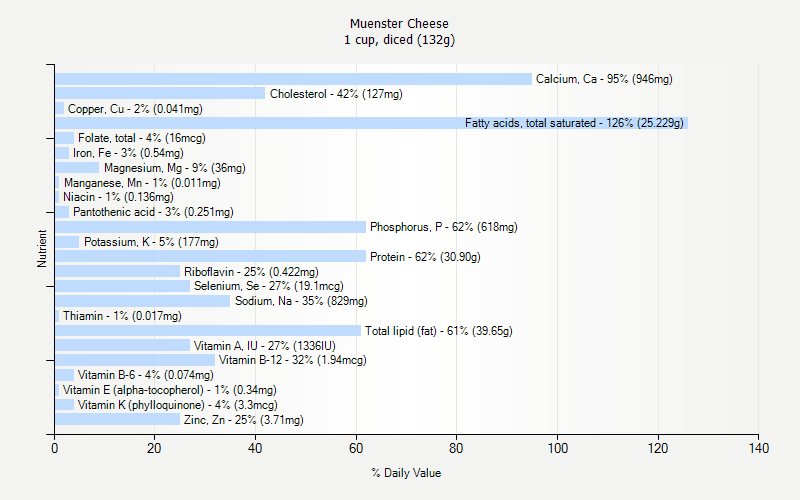Screen dimensions: 800x500
Task: Select the Cholesterol 42% bar label
Action: pos(336,94)
